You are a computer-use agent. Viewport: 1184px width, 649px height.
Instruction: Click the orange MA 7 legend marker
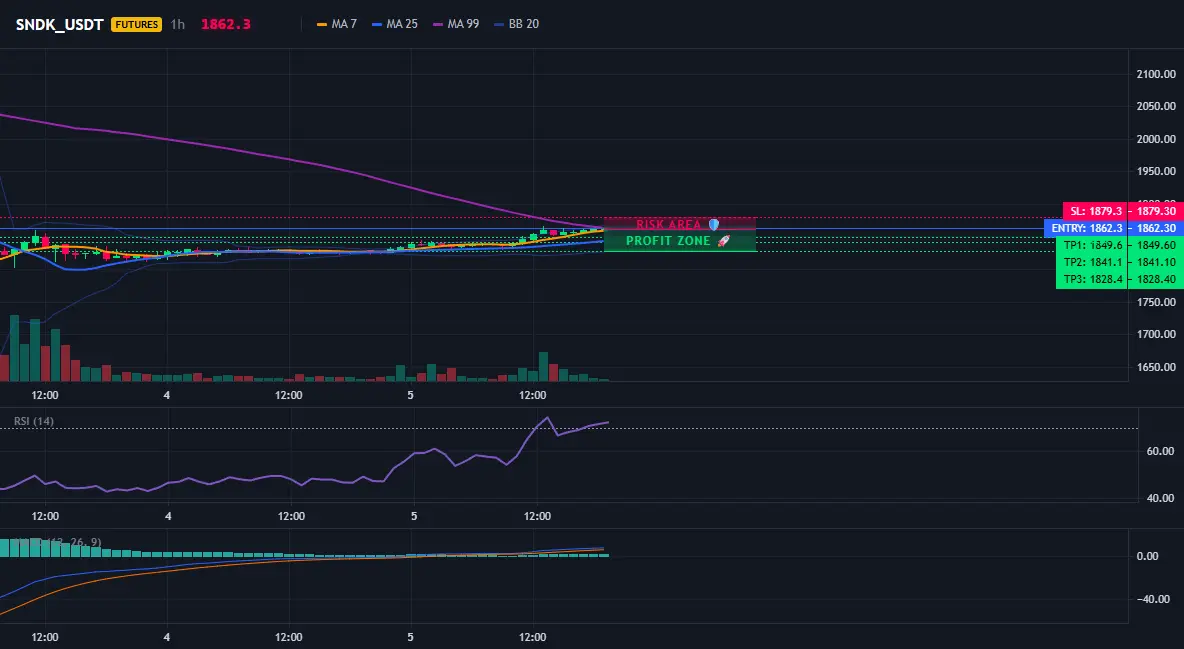[322, 24]
